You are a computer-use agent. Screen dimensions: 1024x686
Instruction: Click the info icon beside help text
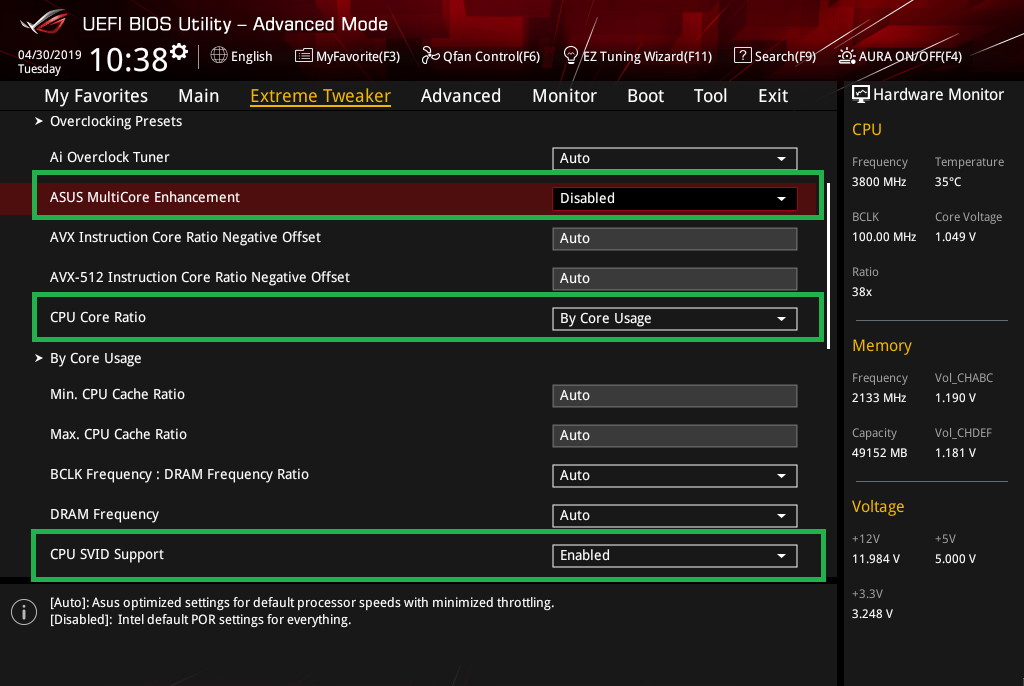(24, 612)
